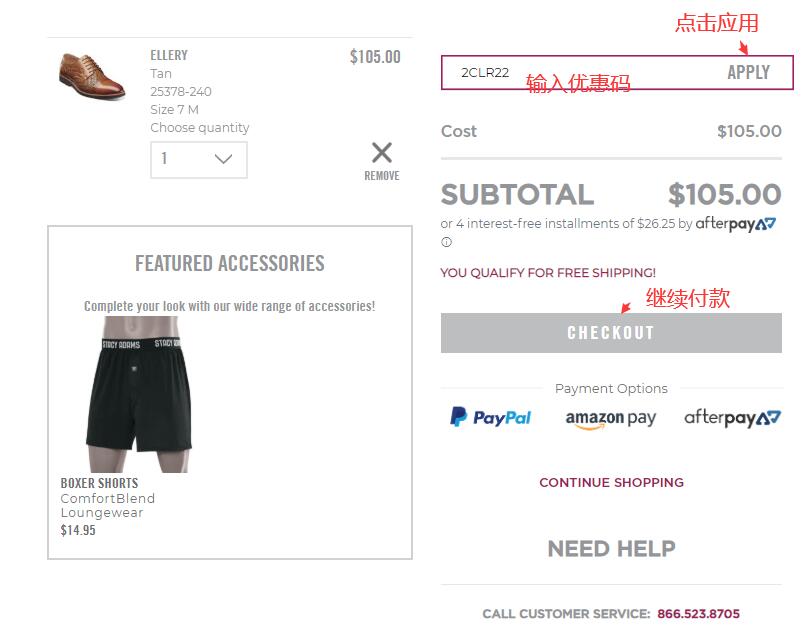Screen dimensions: 812x633
Task: Open the ELLERY product title link
Action: pyautogui.click(x=169, y=55)
